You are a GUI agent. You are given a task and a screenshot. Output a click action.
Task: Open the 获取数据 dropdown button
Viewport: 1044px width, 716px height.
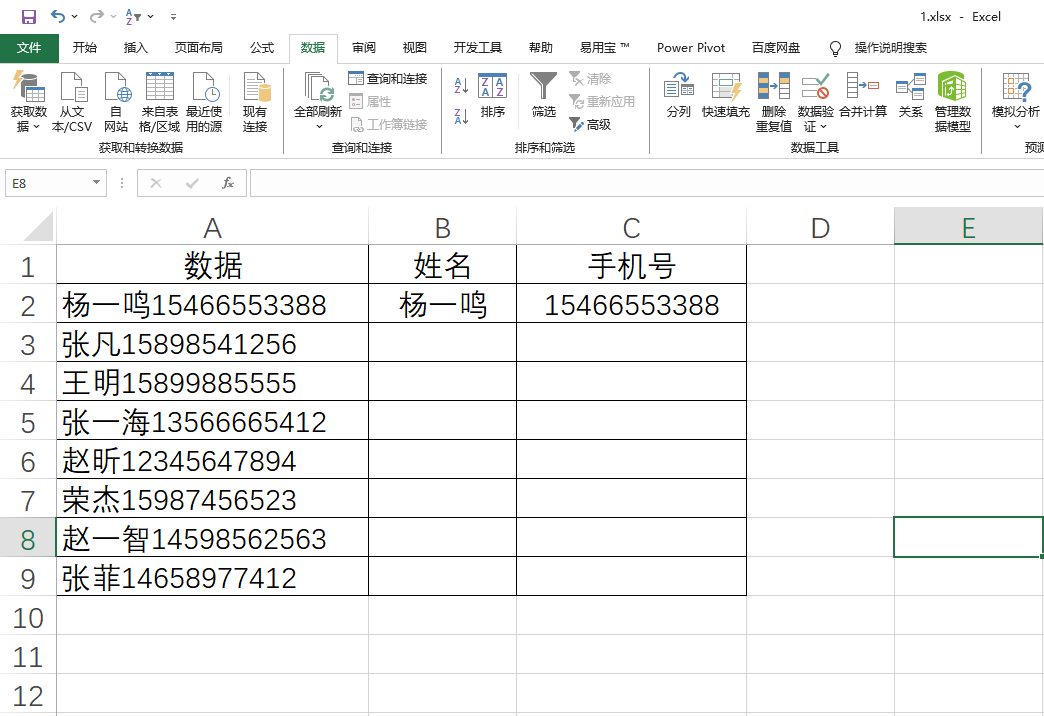point(29,101)
